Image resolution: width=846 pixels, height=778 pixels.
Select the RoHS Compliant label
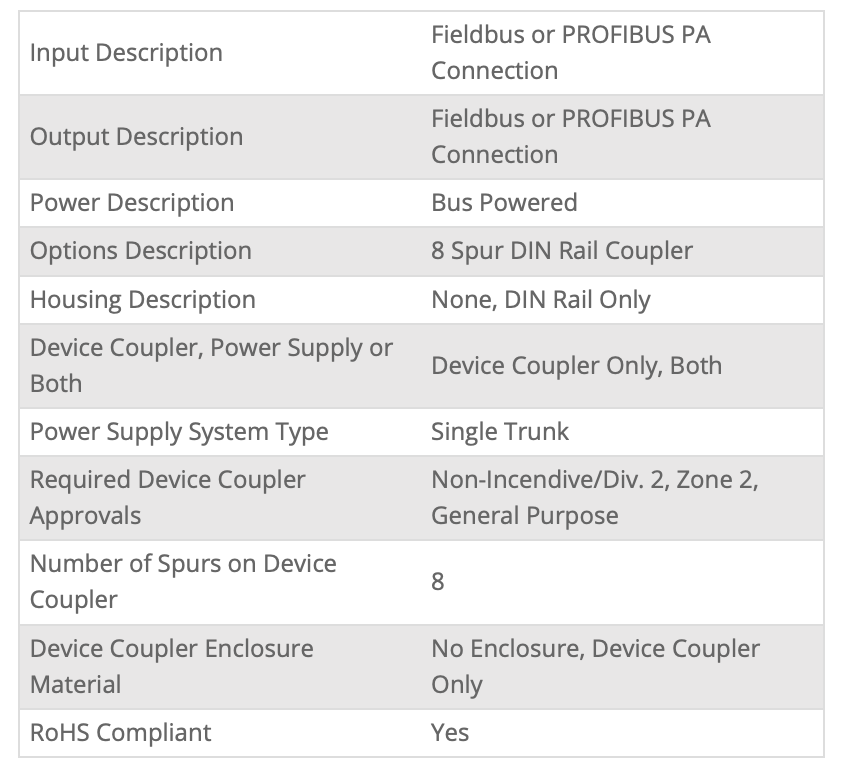click(x=120, y=733)
